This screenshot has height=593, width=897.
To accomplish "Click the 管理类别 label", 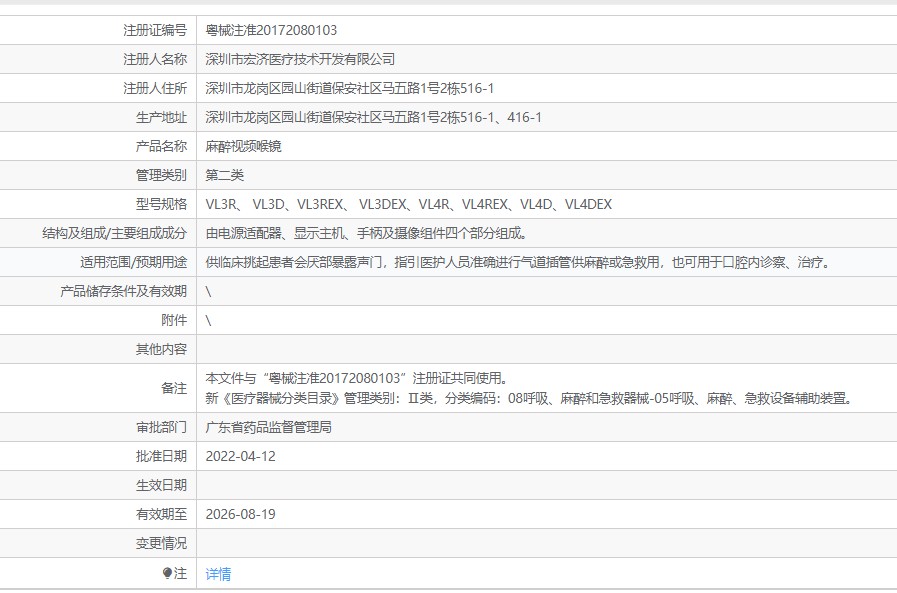I will click(161, 175).
